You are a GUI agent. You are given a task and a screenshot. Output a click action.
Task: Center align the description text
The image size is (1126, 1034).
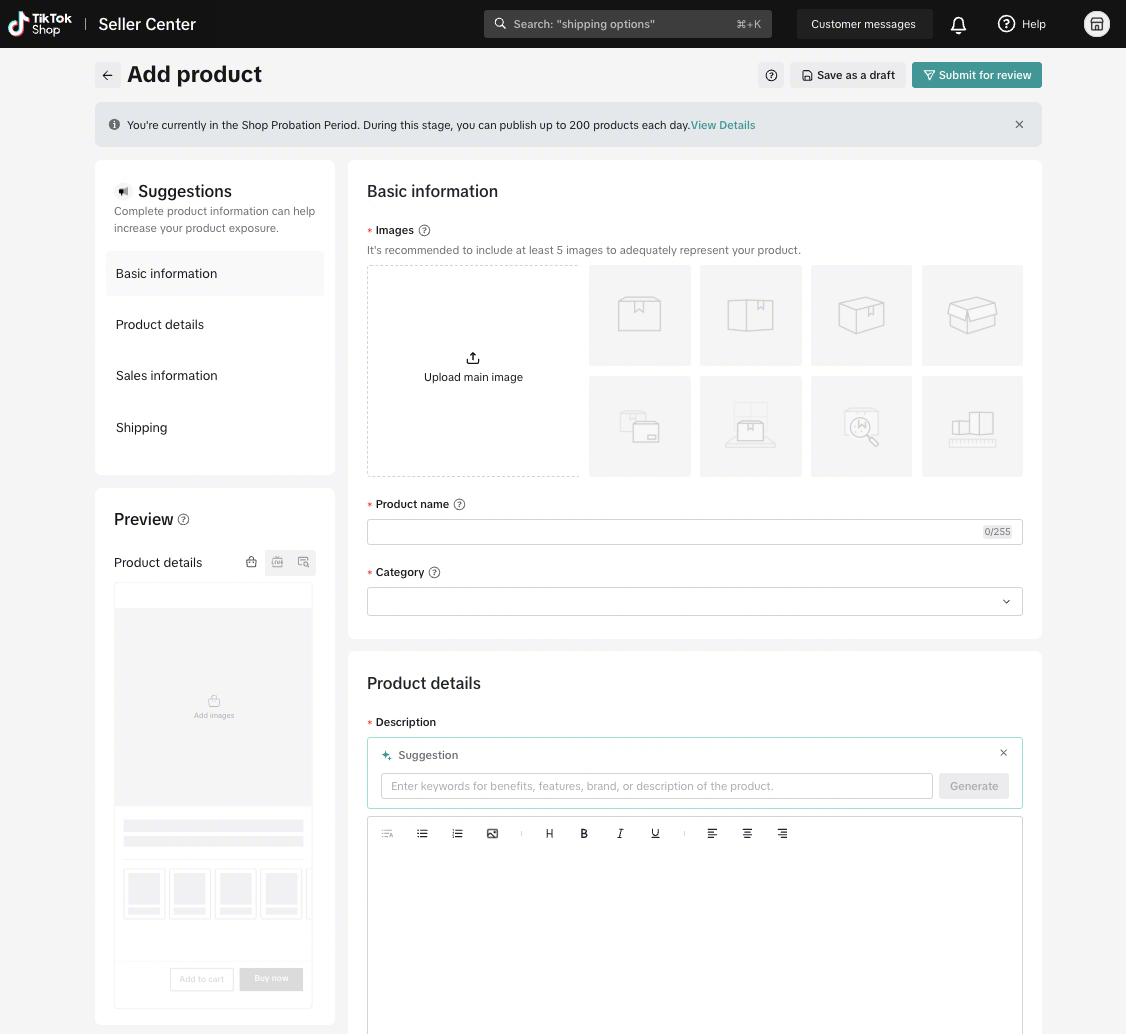[747, 833]
